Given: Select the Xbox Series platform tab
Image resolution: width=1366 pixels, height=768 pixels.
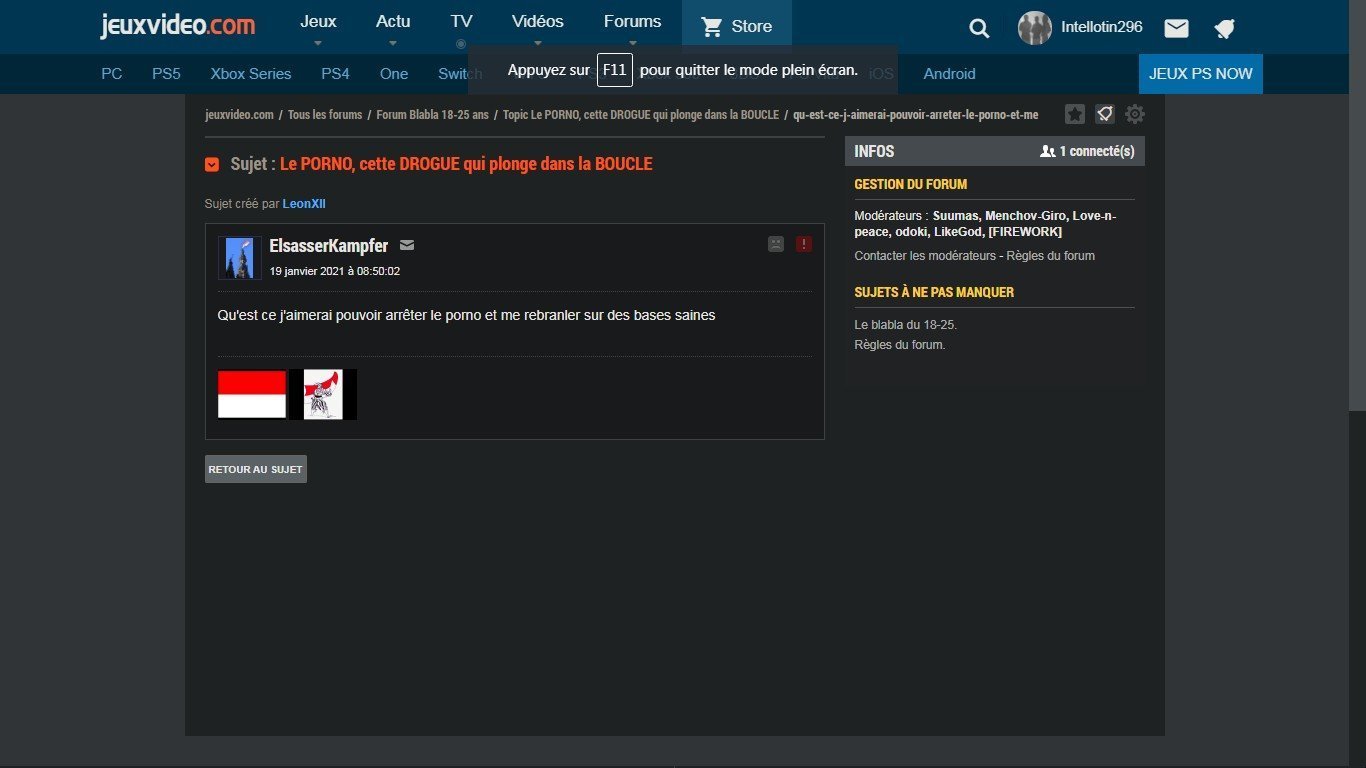Looking at the screenshot, I should pyautogui.click(x=251, y=74).
